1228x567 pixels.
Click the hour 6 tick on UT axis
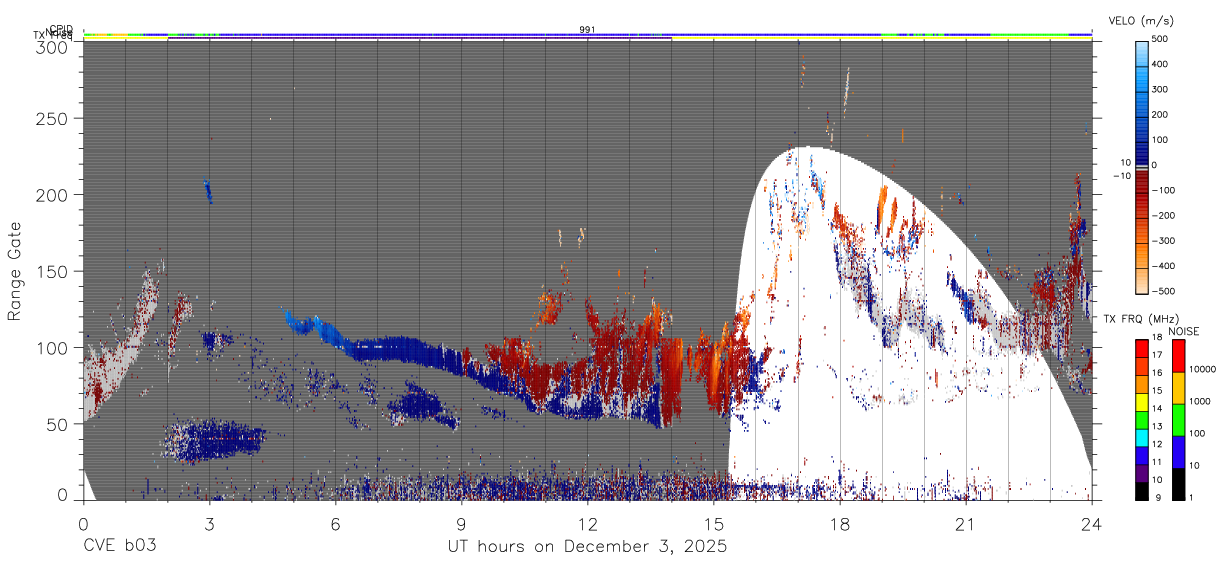point(335,524)
